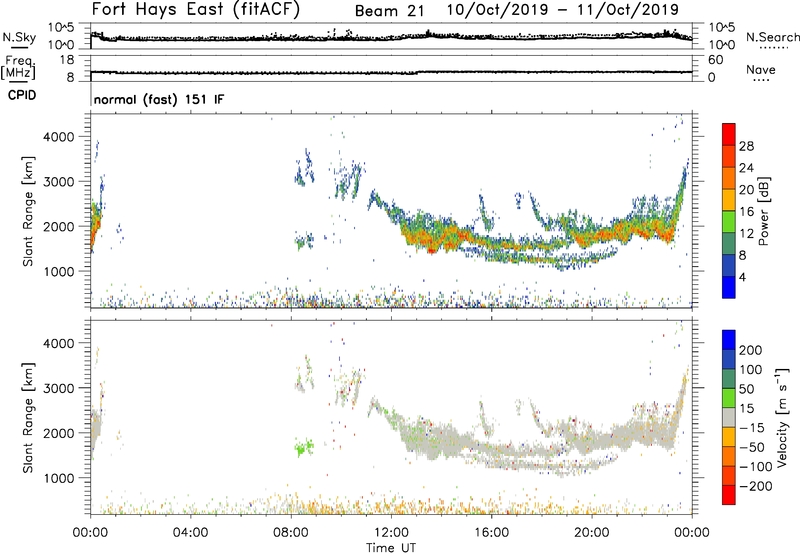Image resolution: width=800 pixels, height=554 pixels.
Task: Click the '60' tick on the Nave axis
Action: tap(716, 60)
